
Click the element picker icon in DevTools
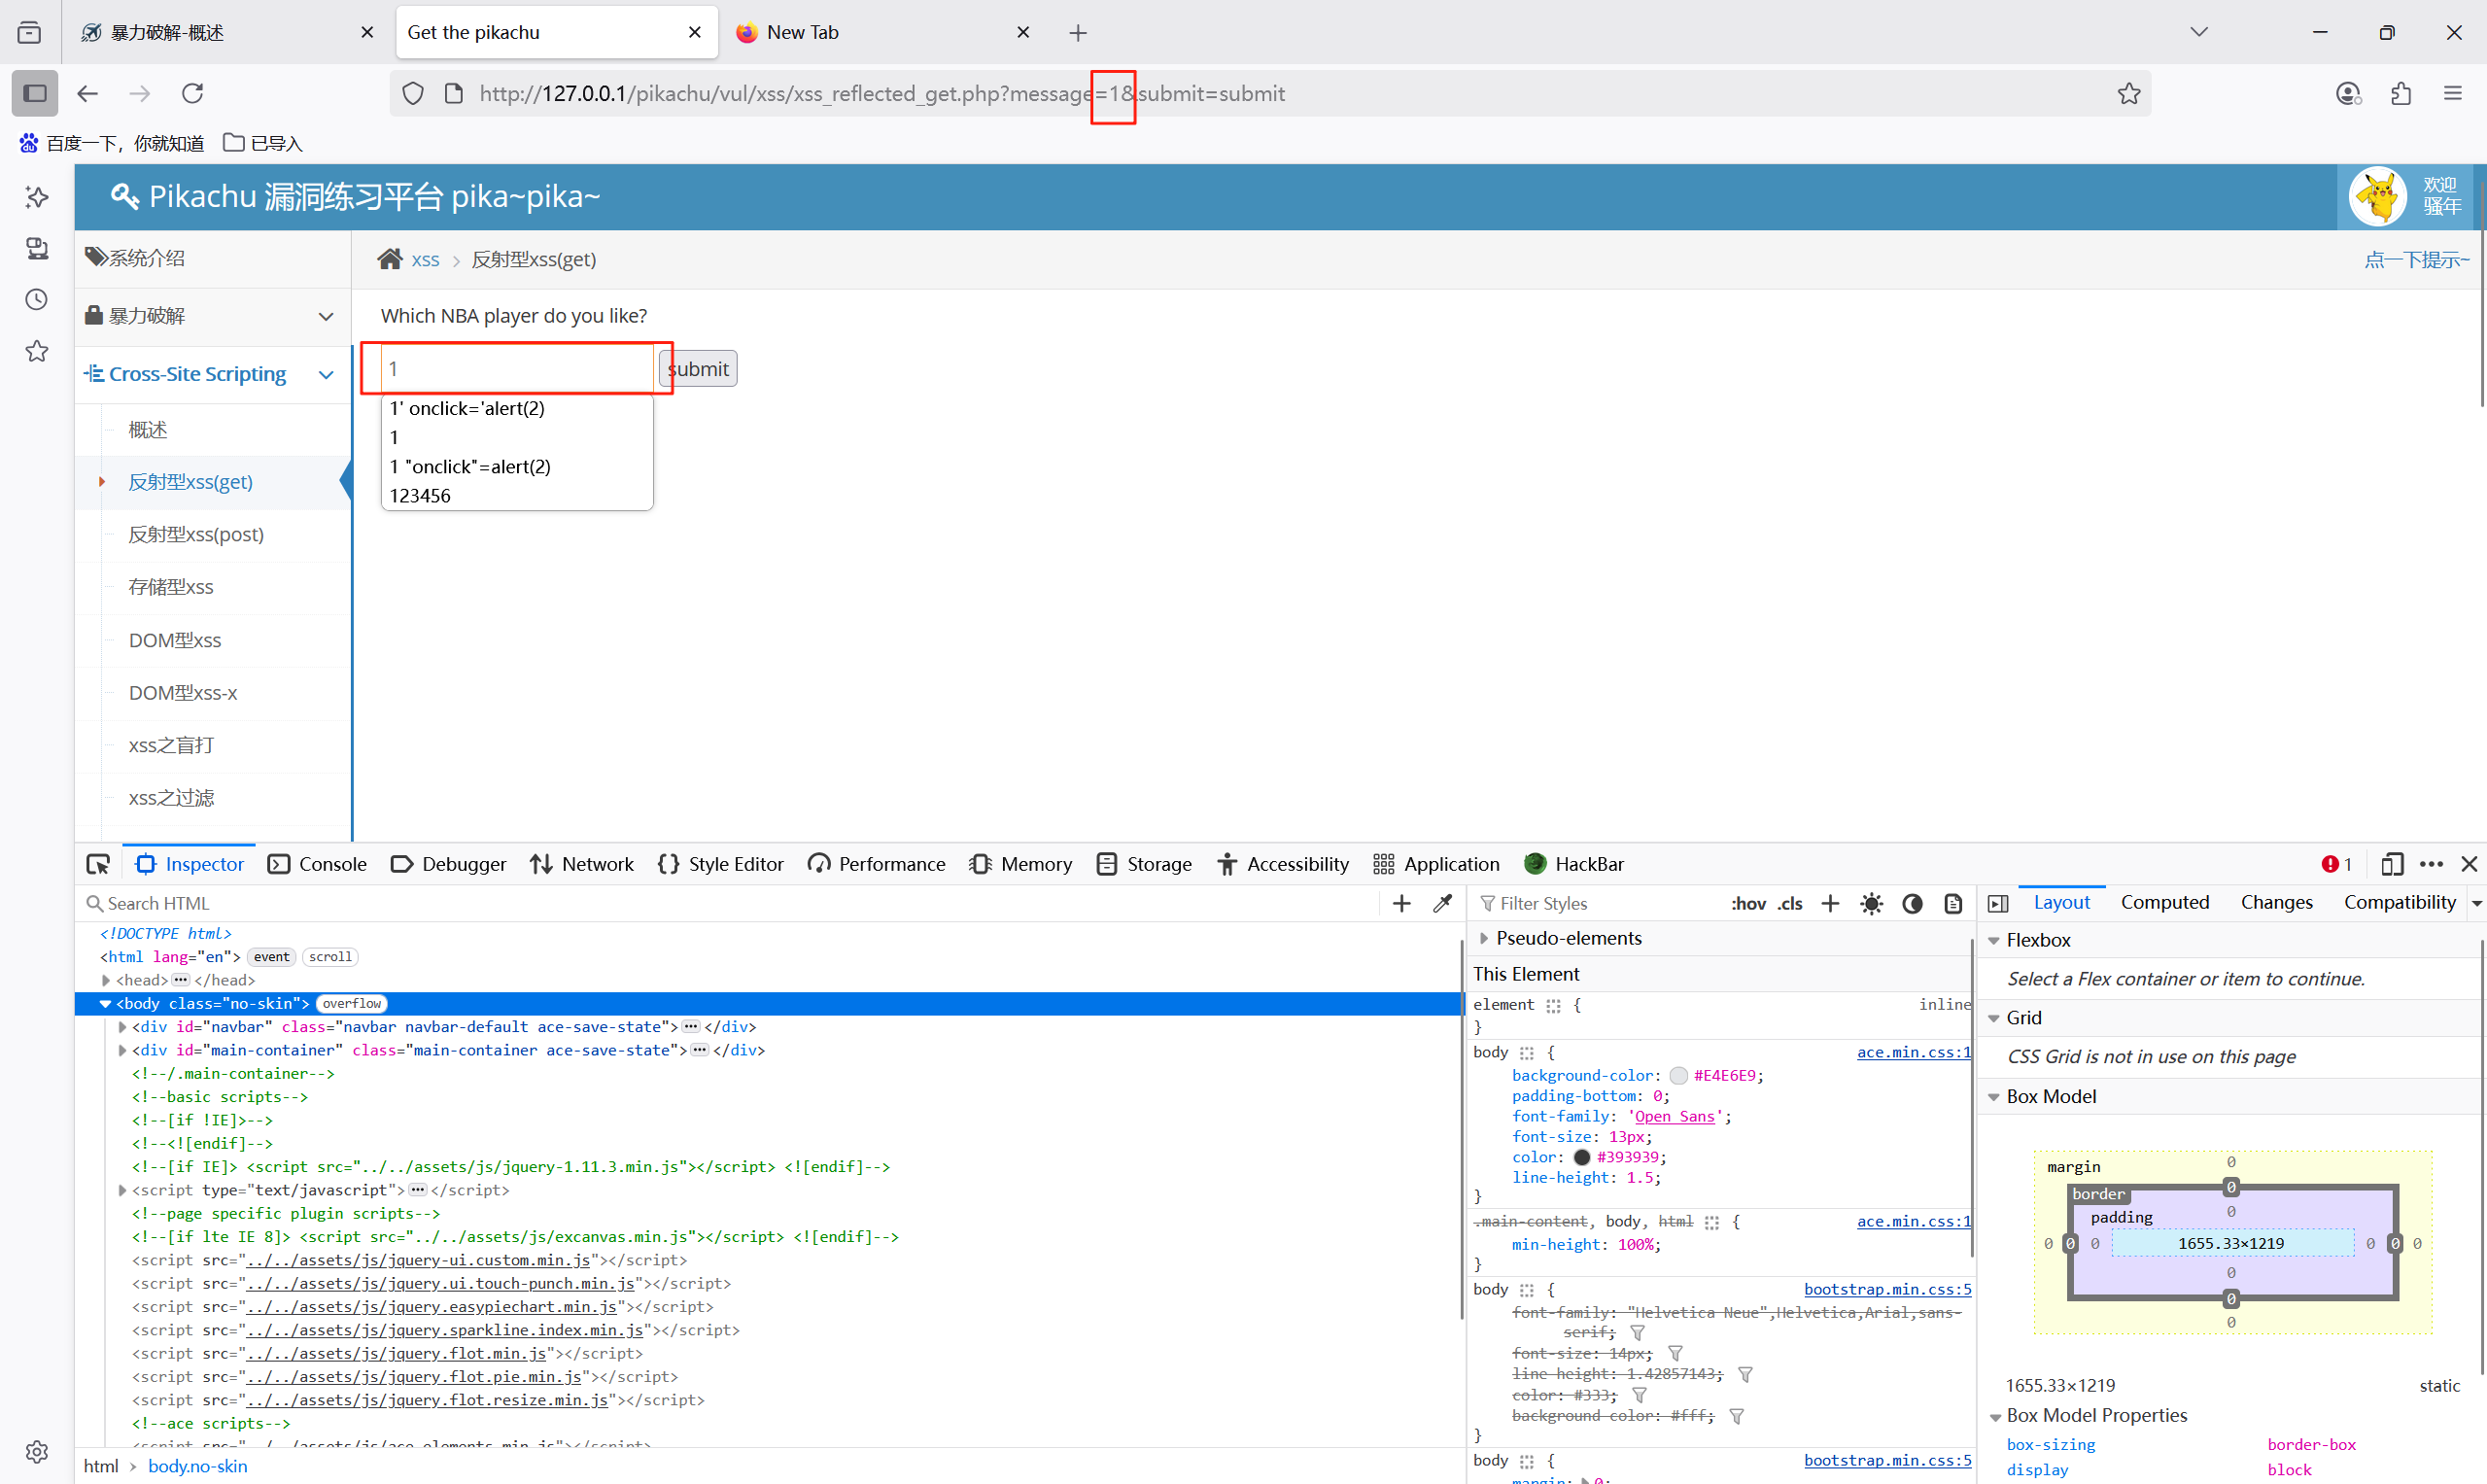click(x=98, y=864)
